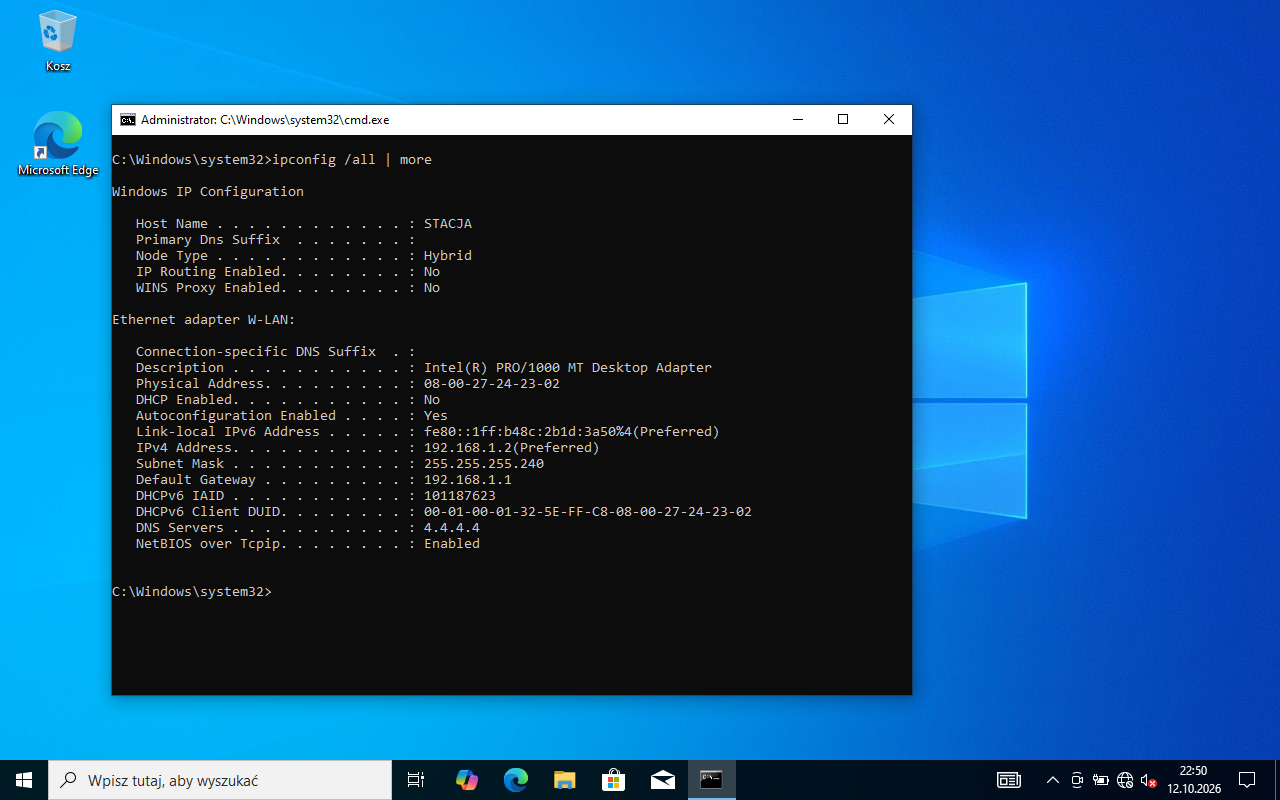Click the Ethernet adapter W-LAN heading
This screenshot has width=1280, height=800.
[204, 320]
